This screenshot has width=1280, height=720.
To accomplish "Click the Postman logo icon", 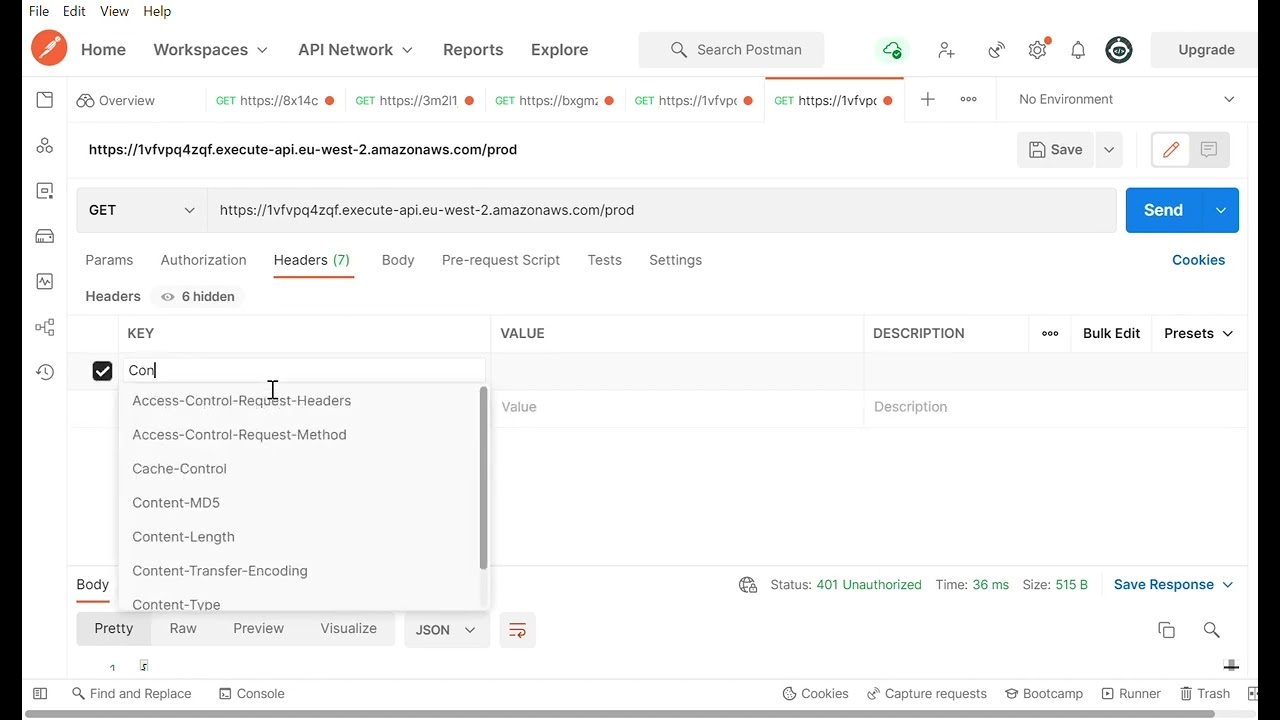I will [x=49, y=49].
